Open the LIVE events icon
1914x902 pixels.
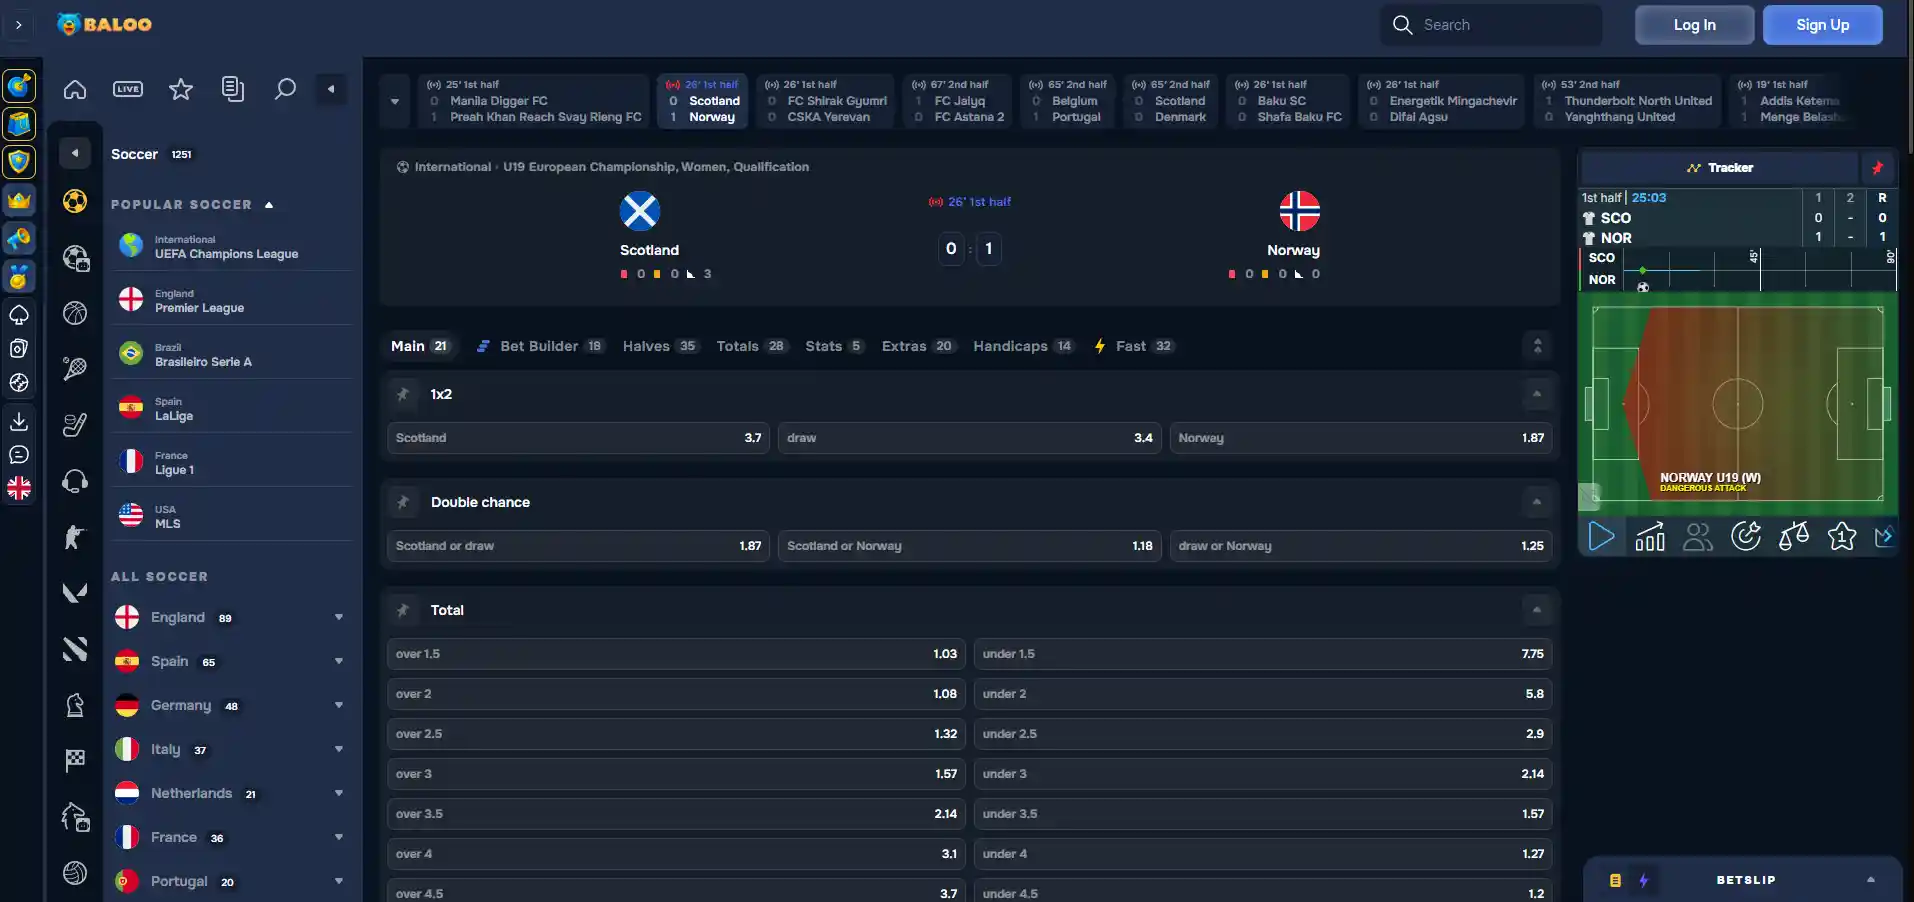128,89
